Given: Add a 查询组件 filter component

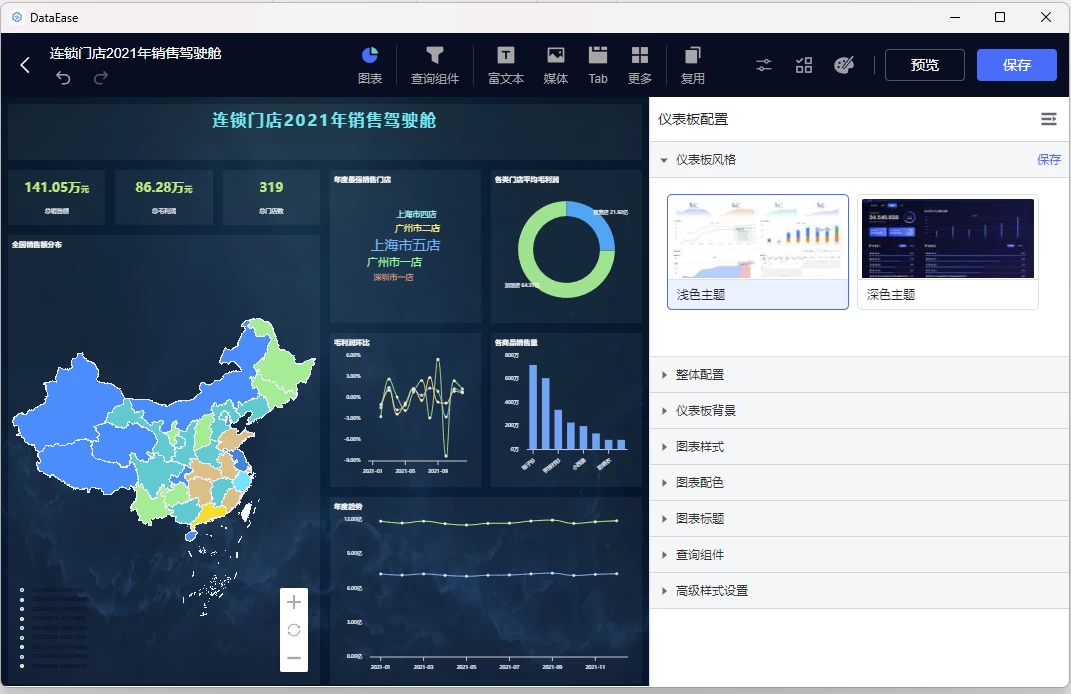Looking at the screenshot, I should click(x=434, y=64).
